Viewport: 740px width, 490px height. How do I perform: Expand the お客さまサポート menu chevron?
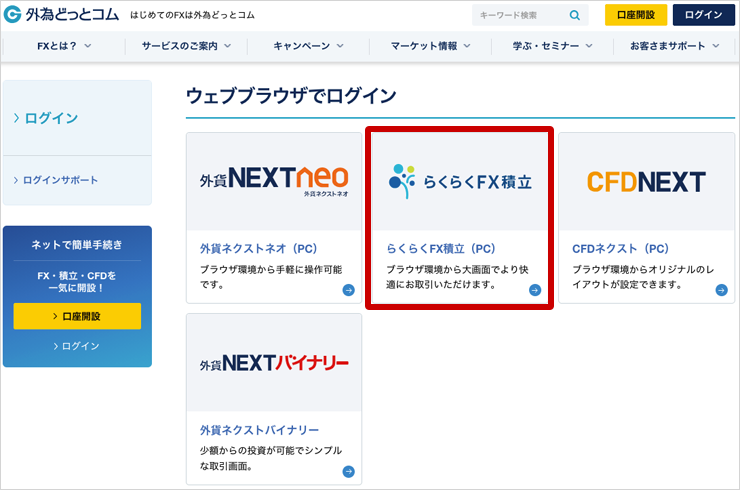click(x=716, y=46)
